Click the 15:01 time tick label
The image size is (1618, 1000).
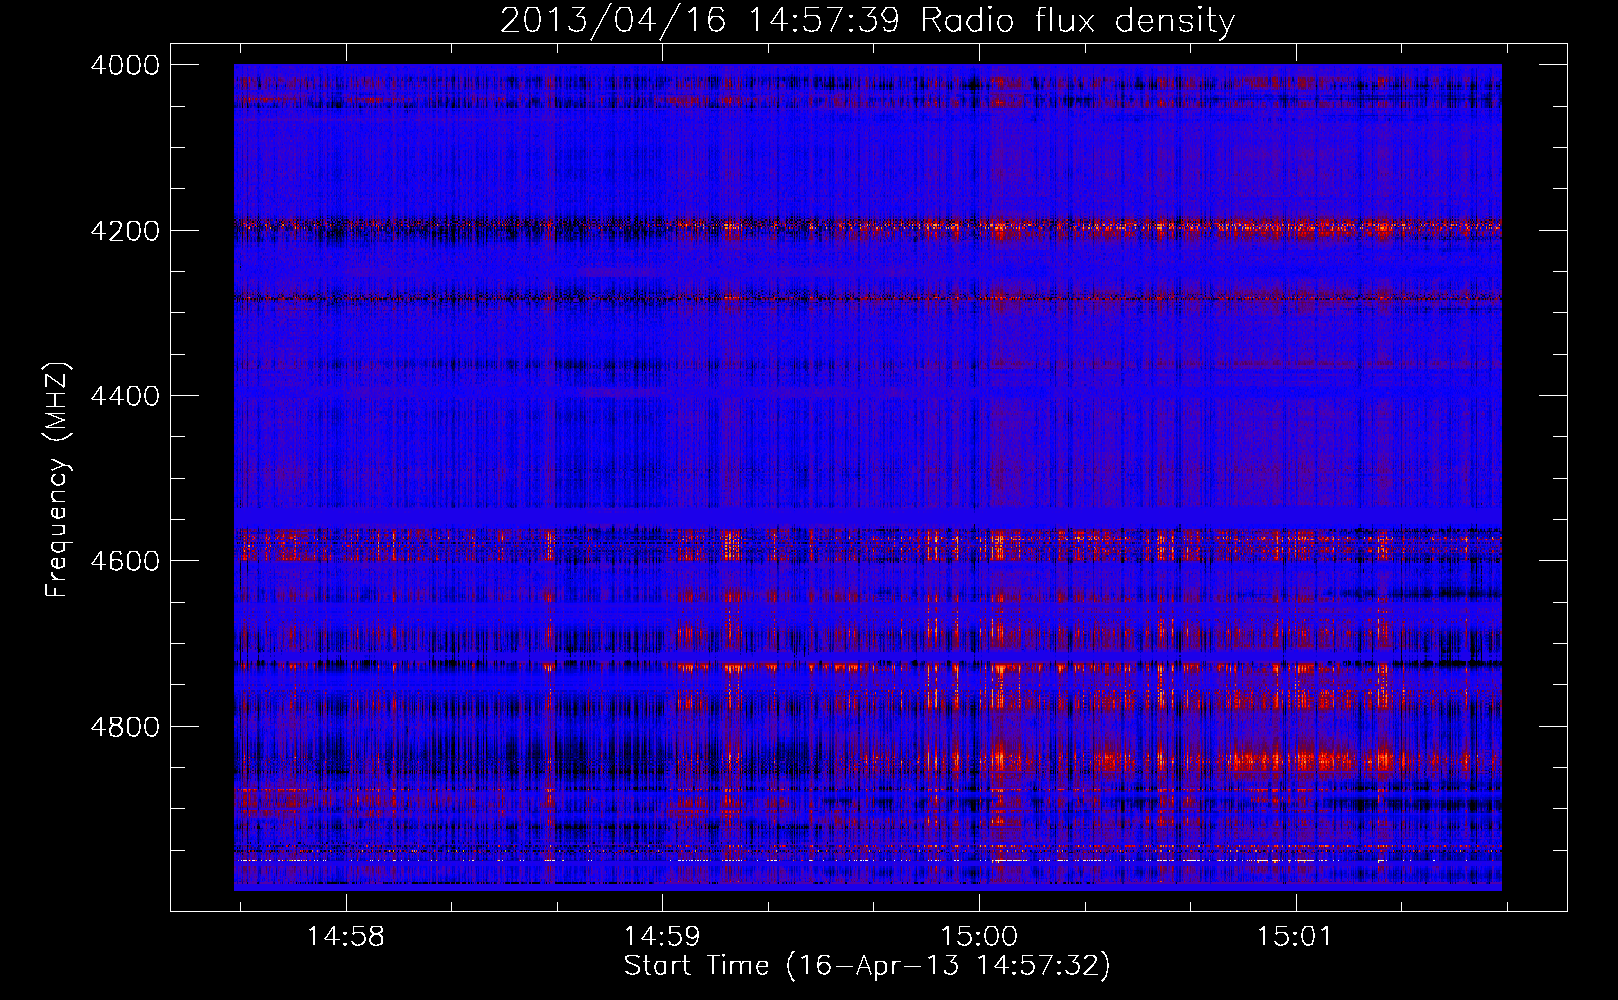point(1295,937)
